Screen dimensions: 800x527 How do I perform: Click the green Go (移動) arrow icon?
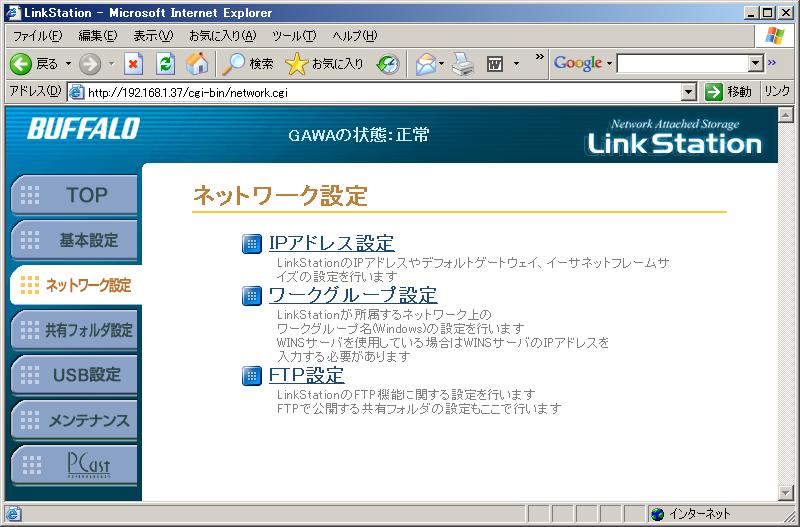tap(714, 92)
